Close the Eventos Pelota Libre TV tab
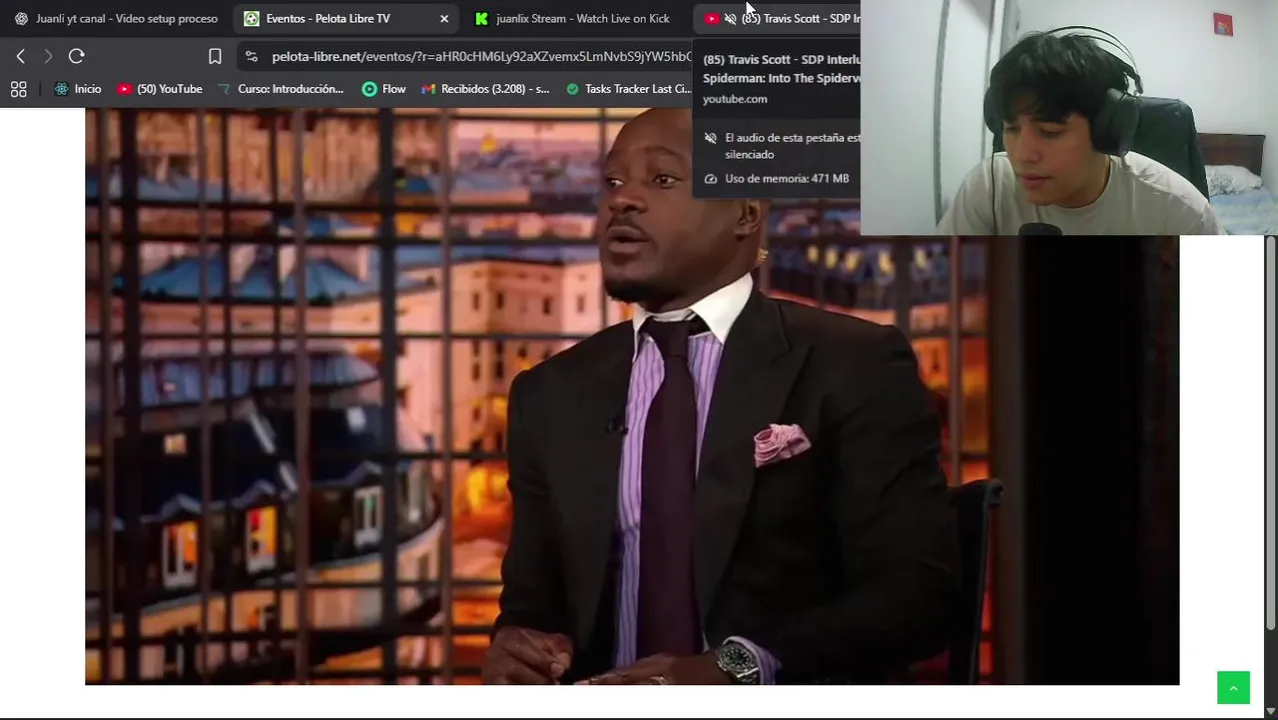 (x=444, y=18)
